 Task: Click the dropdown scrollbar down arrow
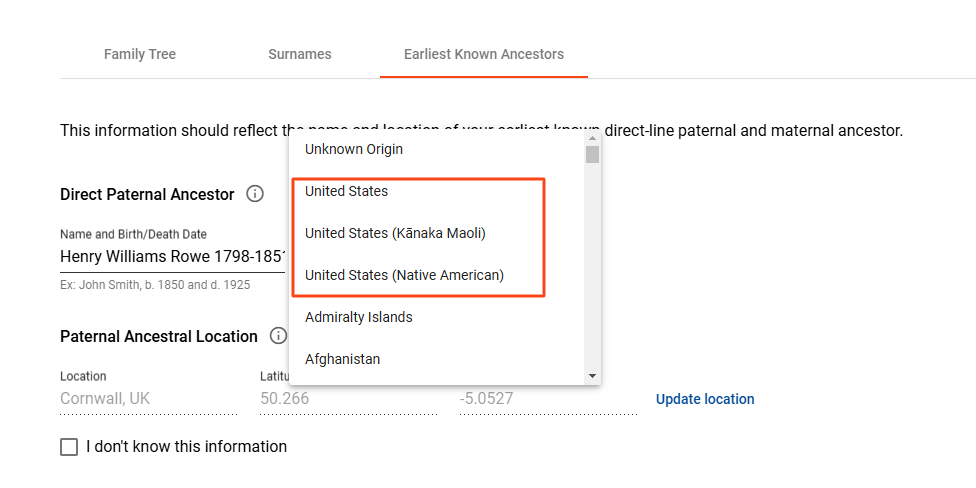(592, 376)
